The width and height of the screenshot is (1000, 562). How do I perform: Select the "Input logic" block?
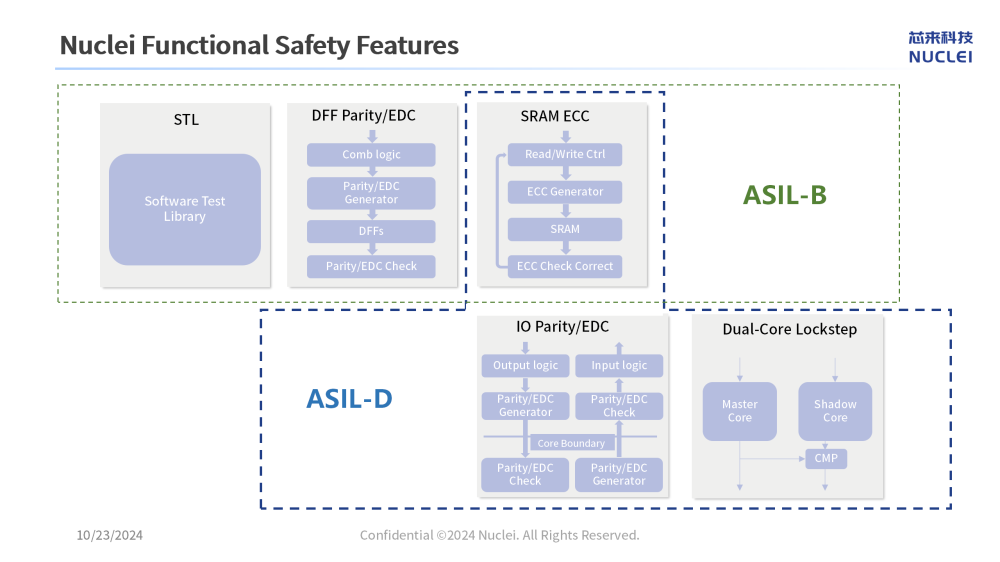point(619,366)
